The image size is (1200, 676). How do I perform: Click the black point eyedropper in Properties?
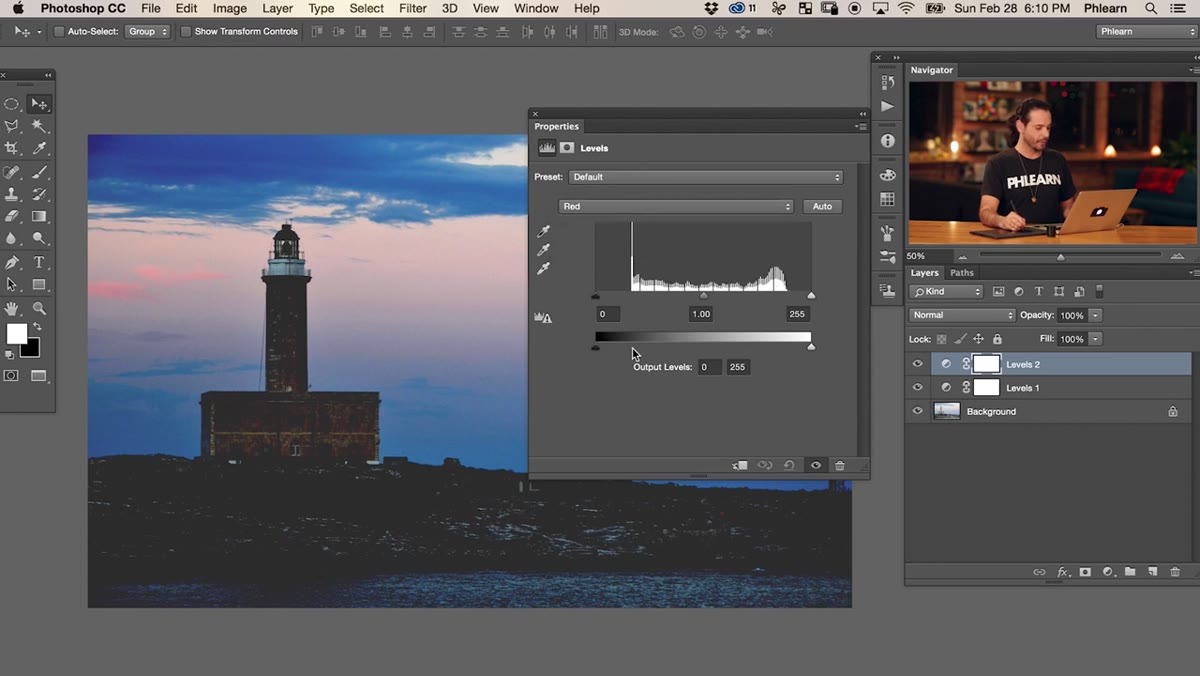pos(544,232)
